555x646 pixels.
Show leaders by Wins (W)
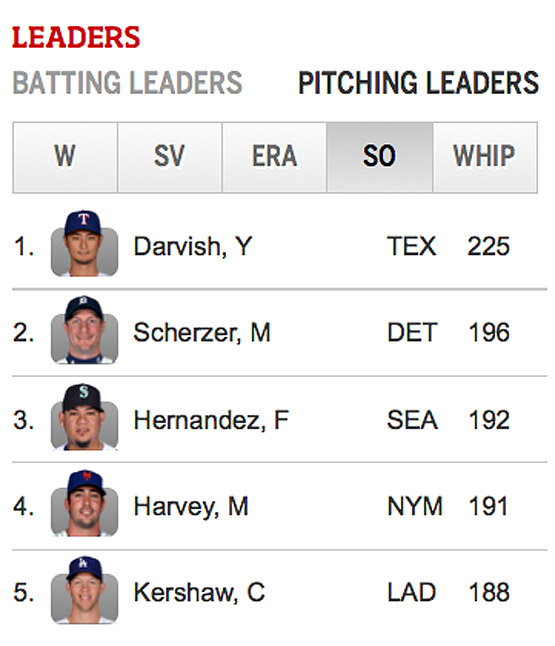(x=65, y=157)
